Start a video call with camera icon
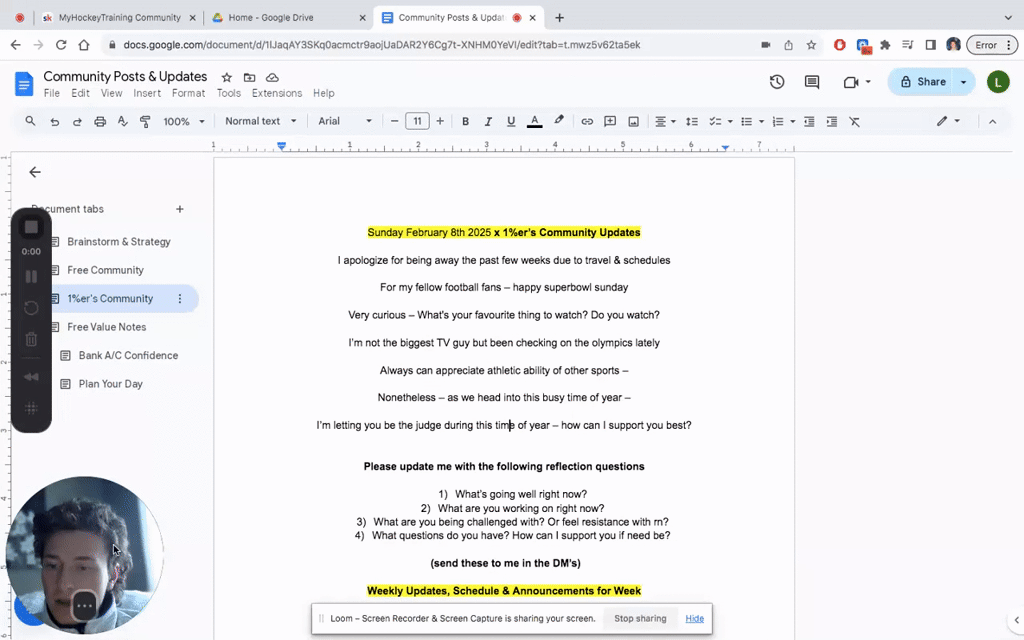 coord(850,82)
